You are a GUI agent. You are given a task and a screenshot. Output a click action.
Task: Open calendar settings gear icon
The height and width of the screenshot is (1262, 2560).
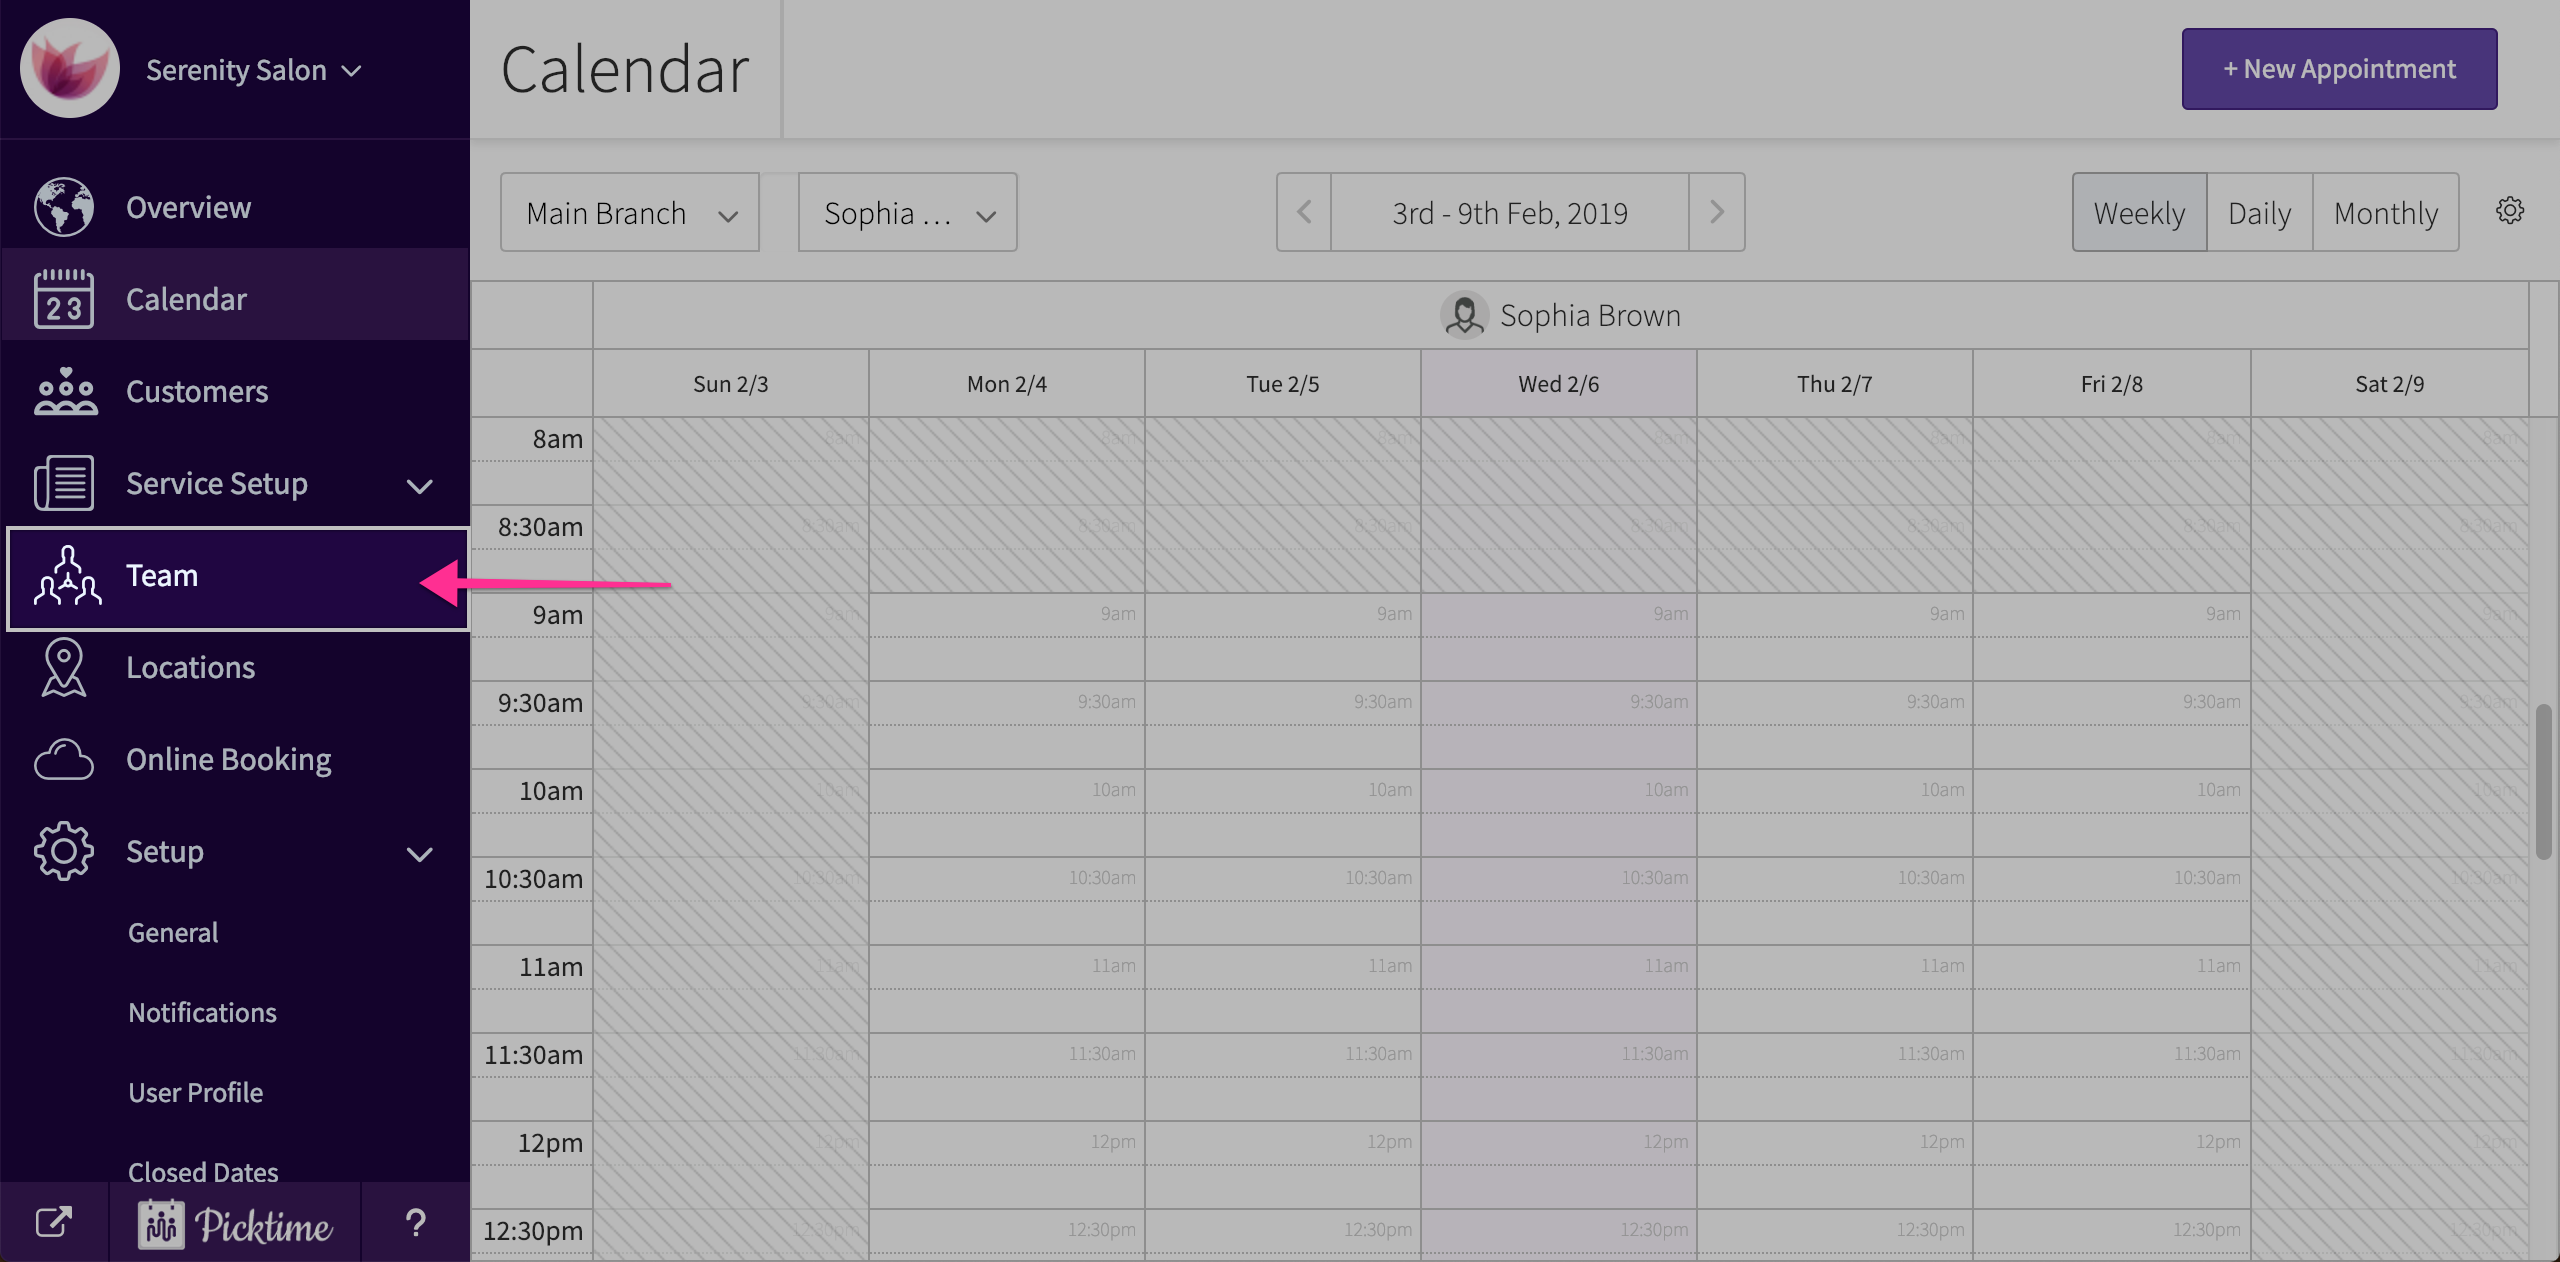2510,211
